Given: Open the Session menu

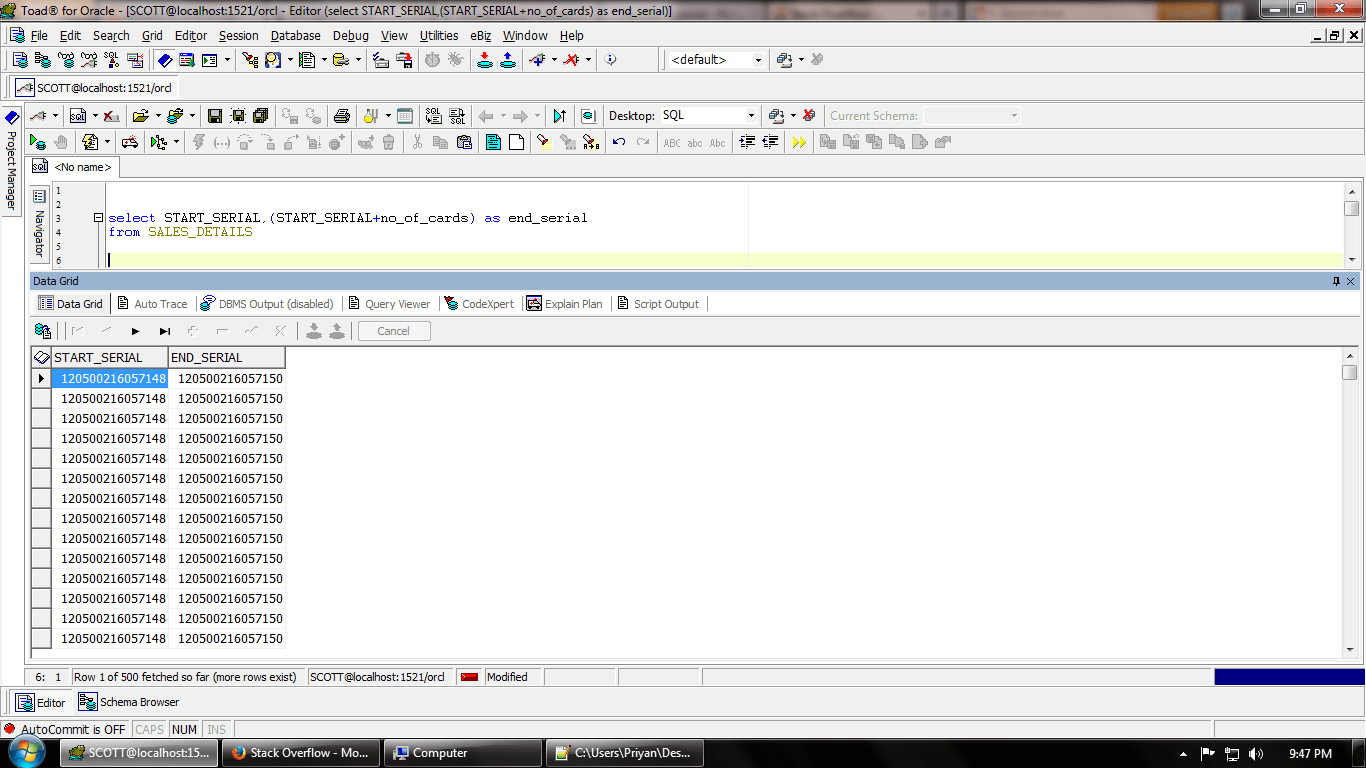Looking at the screenshot, I should point(239,35).
